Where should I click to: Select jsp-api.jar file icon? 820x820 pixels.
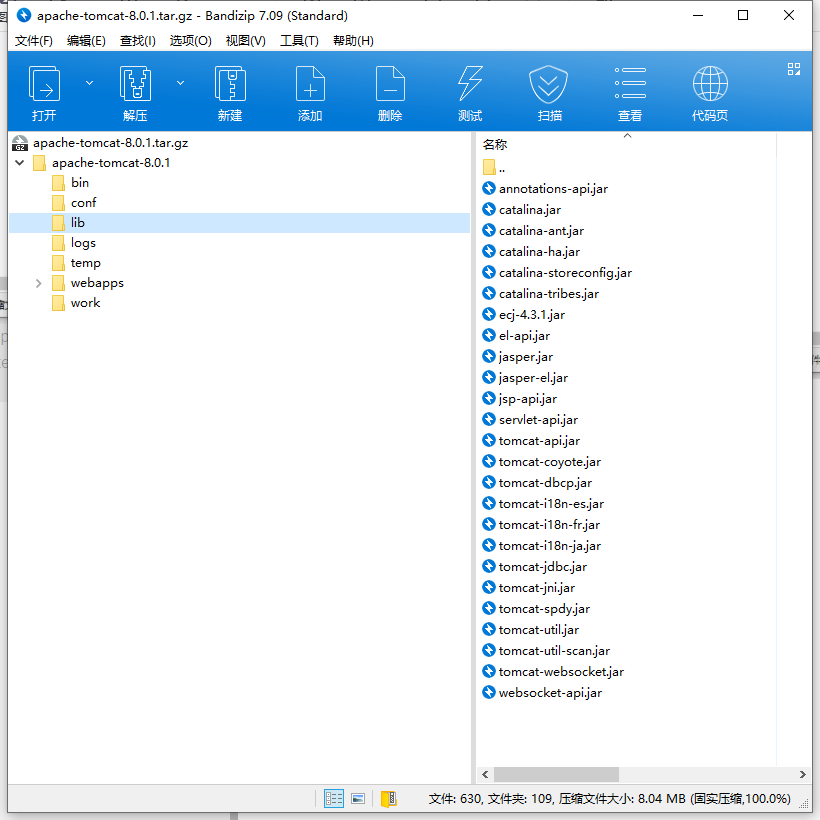488,398
